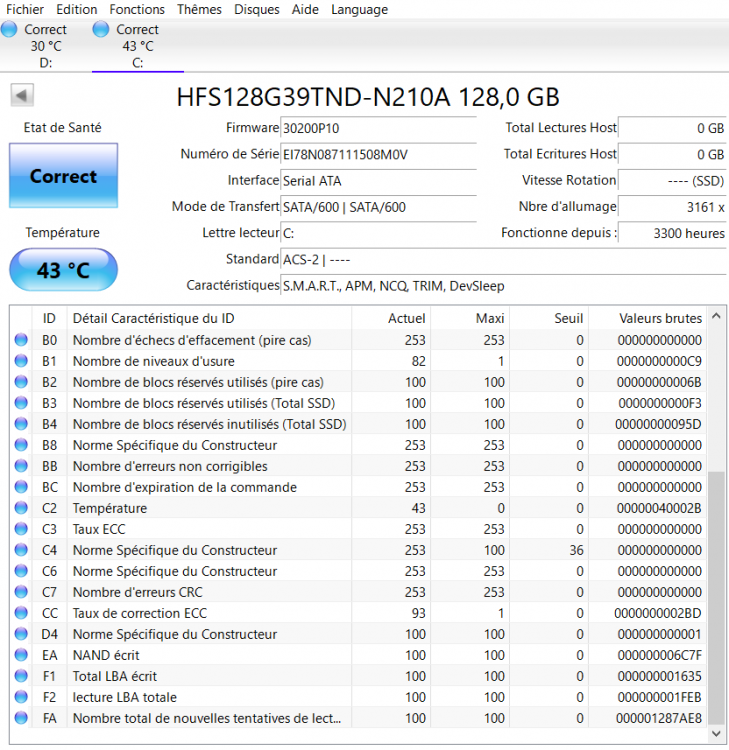The height and width of the screenshot is (750, 729).
Task: Open the Fonctions menu
Action: tap(137, 9)
